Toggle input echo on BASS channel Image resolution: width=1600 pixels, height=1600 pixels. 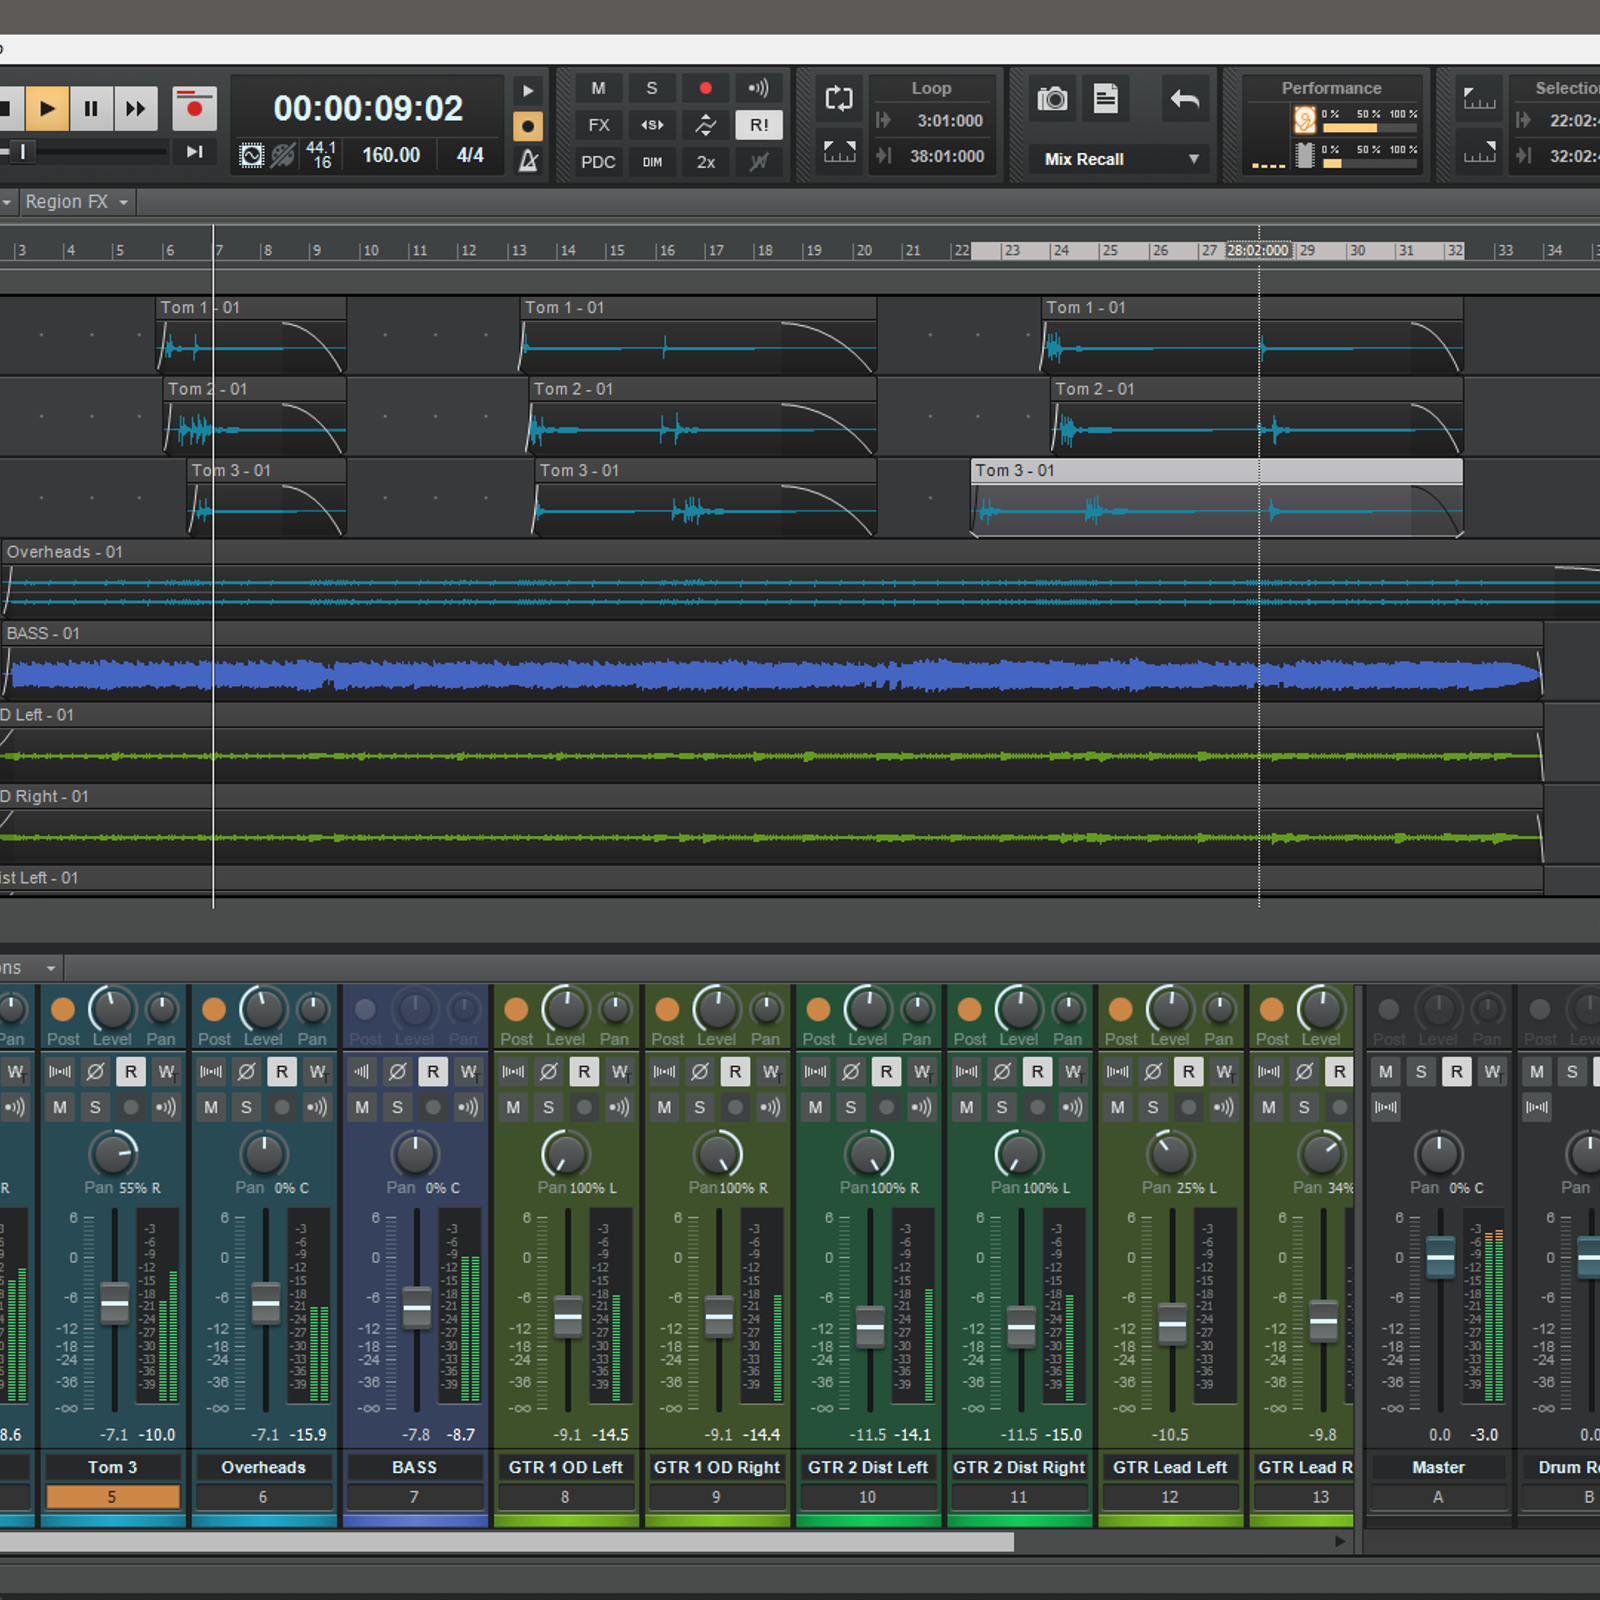[468, 1107]
